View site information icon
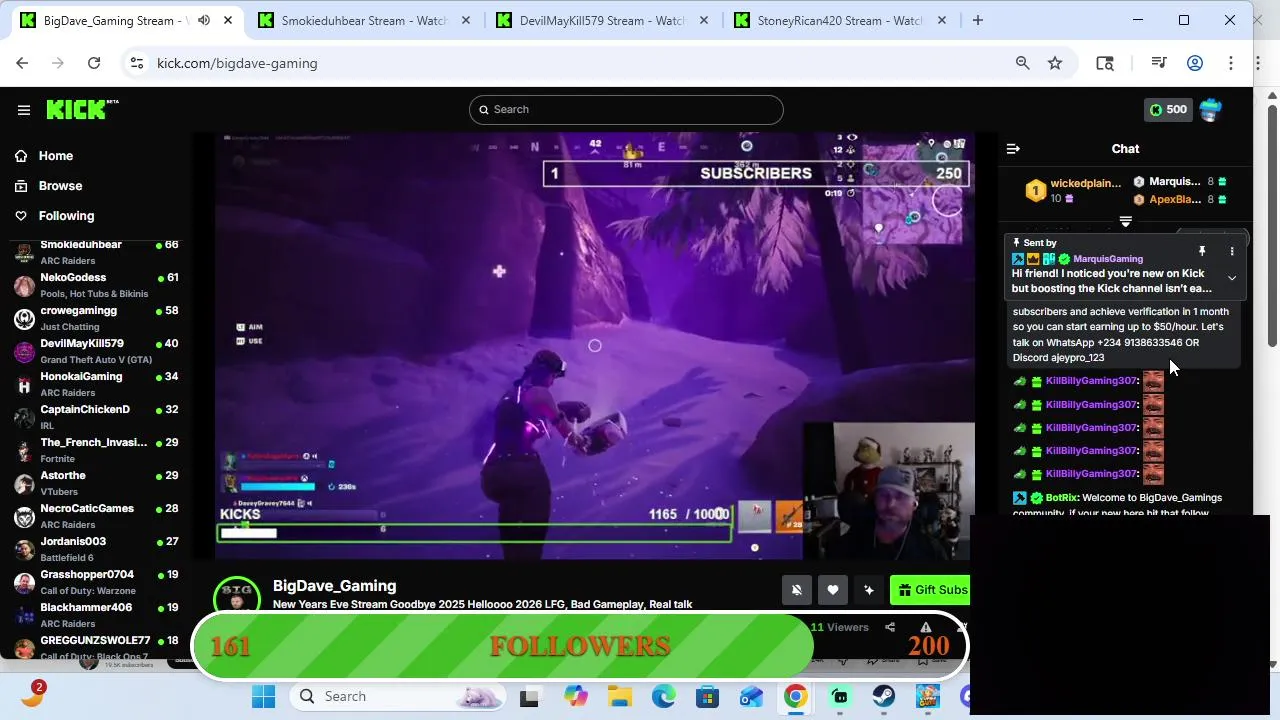 (x=137, y=63)
